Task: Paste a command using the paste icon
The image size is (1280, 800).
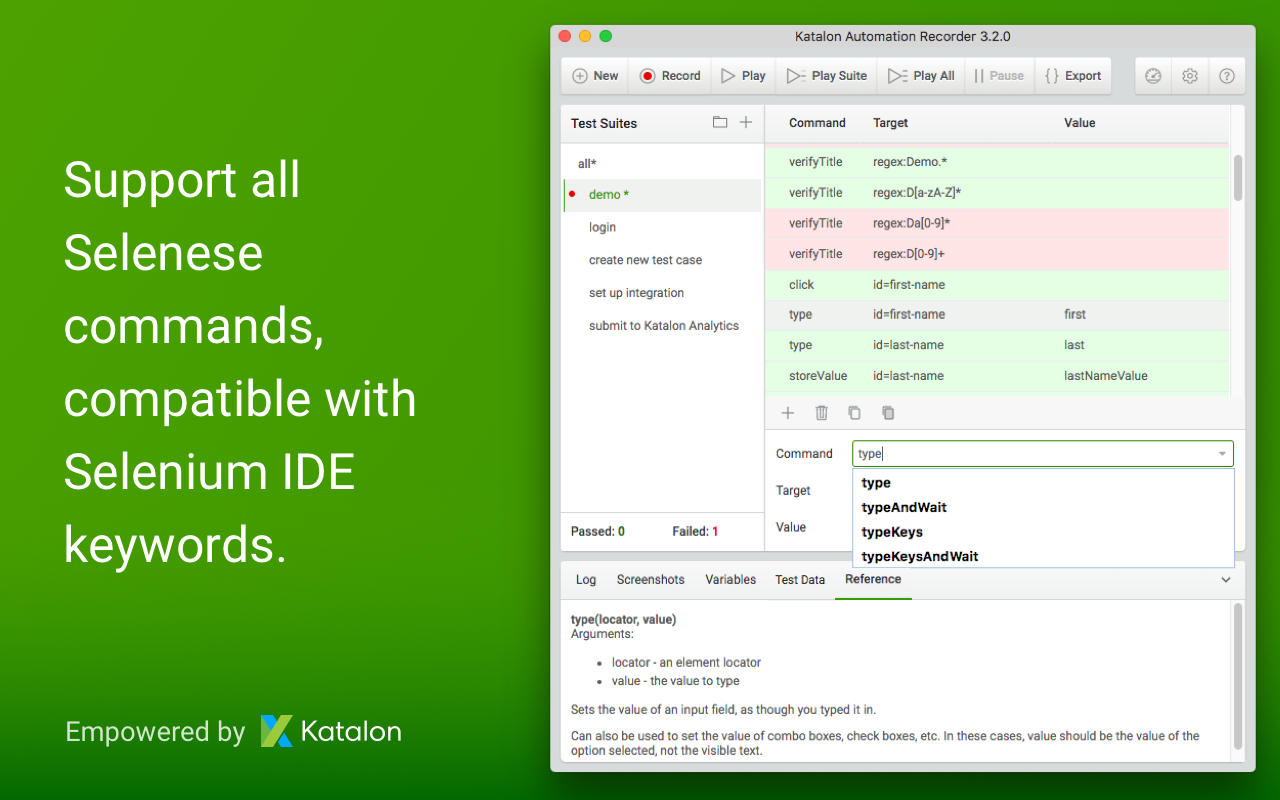Action: point(888,413)
